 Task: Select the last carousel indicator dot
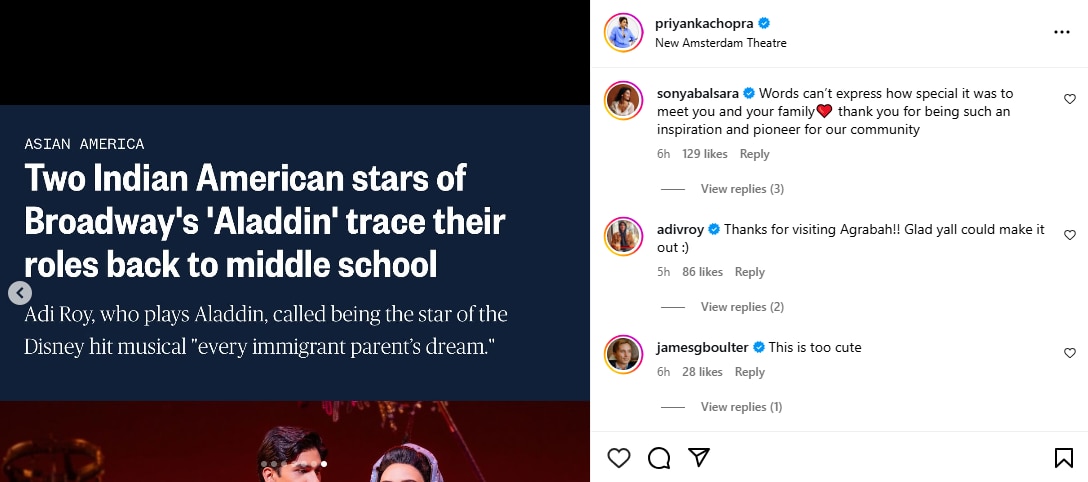click(x=324, y=464)
